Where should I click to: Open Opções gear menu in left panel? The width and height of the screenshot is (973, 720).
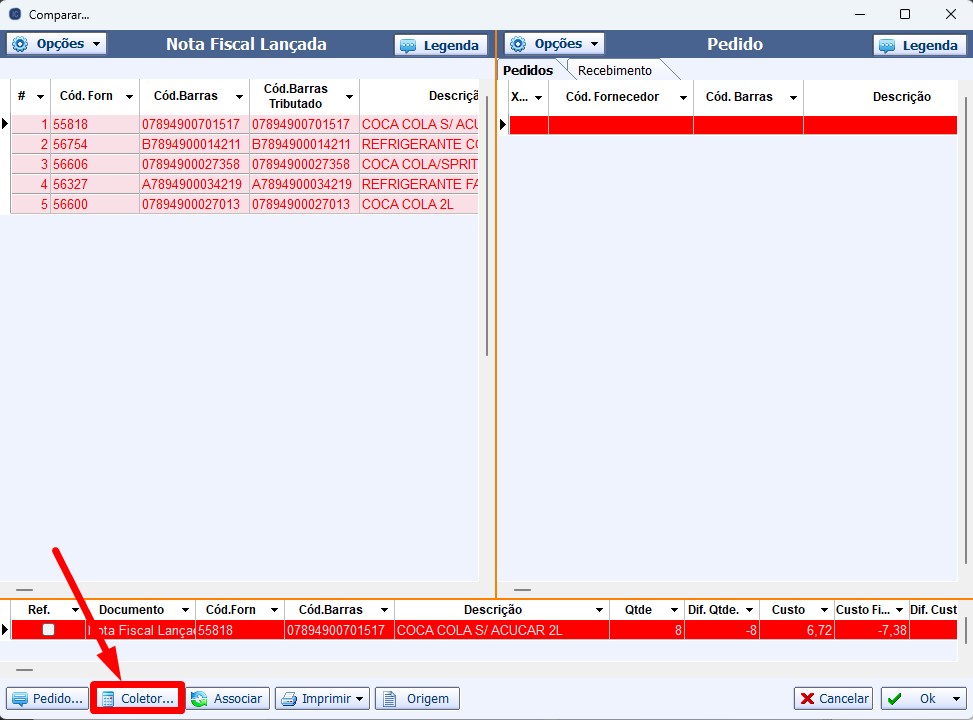pyautogui.click(x=57, y=44)
